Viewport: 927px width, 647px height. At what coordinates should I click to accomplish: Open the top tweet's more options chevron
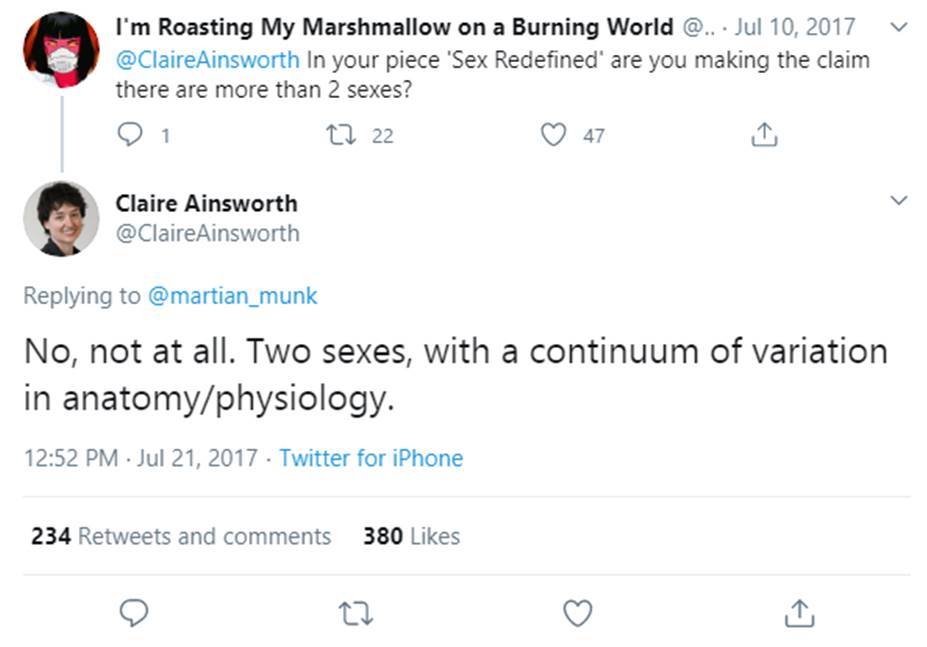click(x=899, y=27)
